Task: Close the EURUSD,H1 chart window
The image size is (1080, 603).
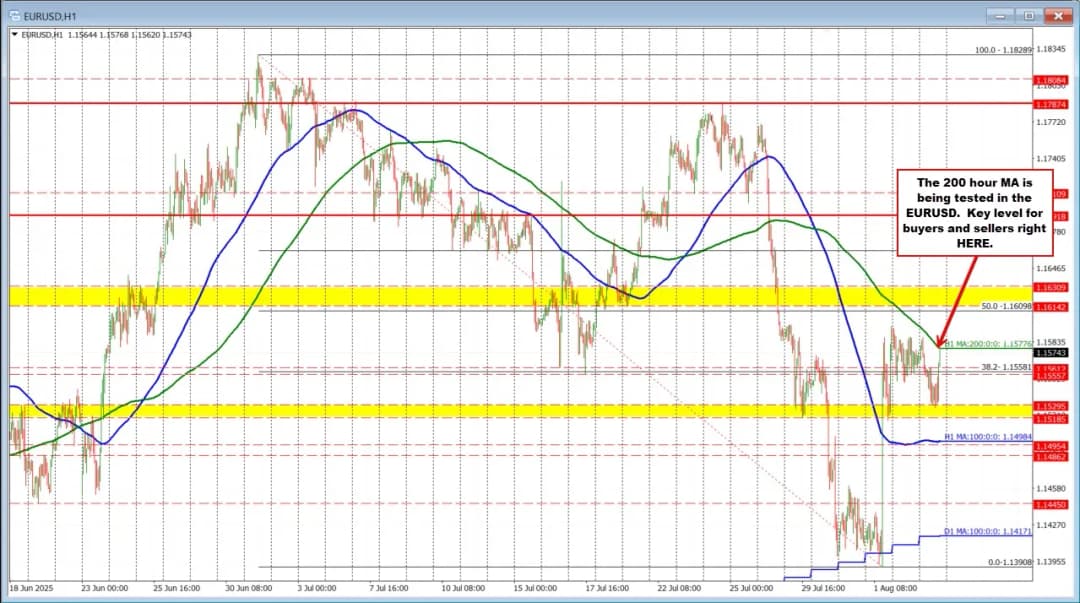Action: (1058, 16)
